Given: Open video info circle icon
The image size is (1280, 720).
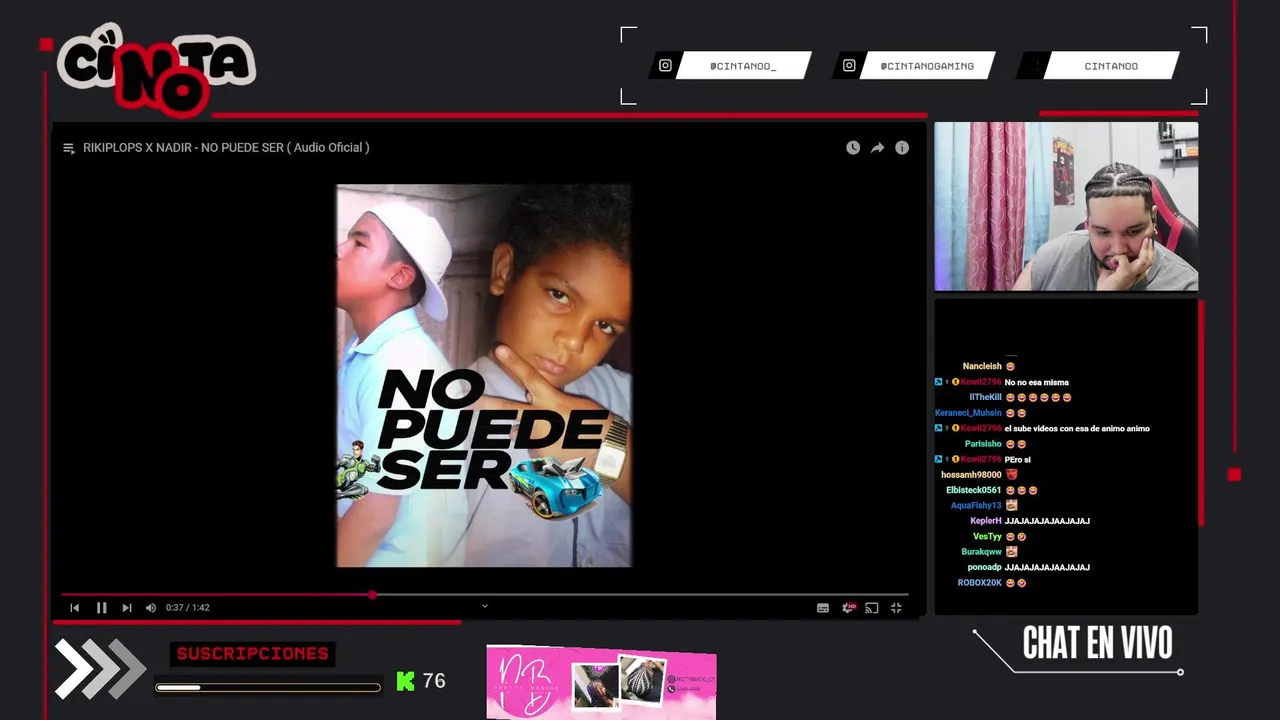Looking at the screenshot, I should 902,148.
